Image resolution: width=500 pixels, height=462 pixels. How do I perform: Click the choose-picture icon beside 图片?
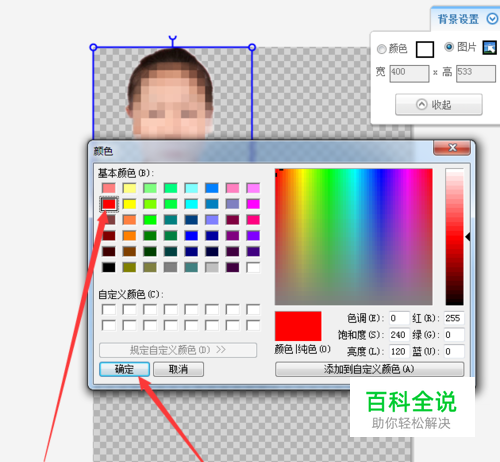(x=490, y=48)
